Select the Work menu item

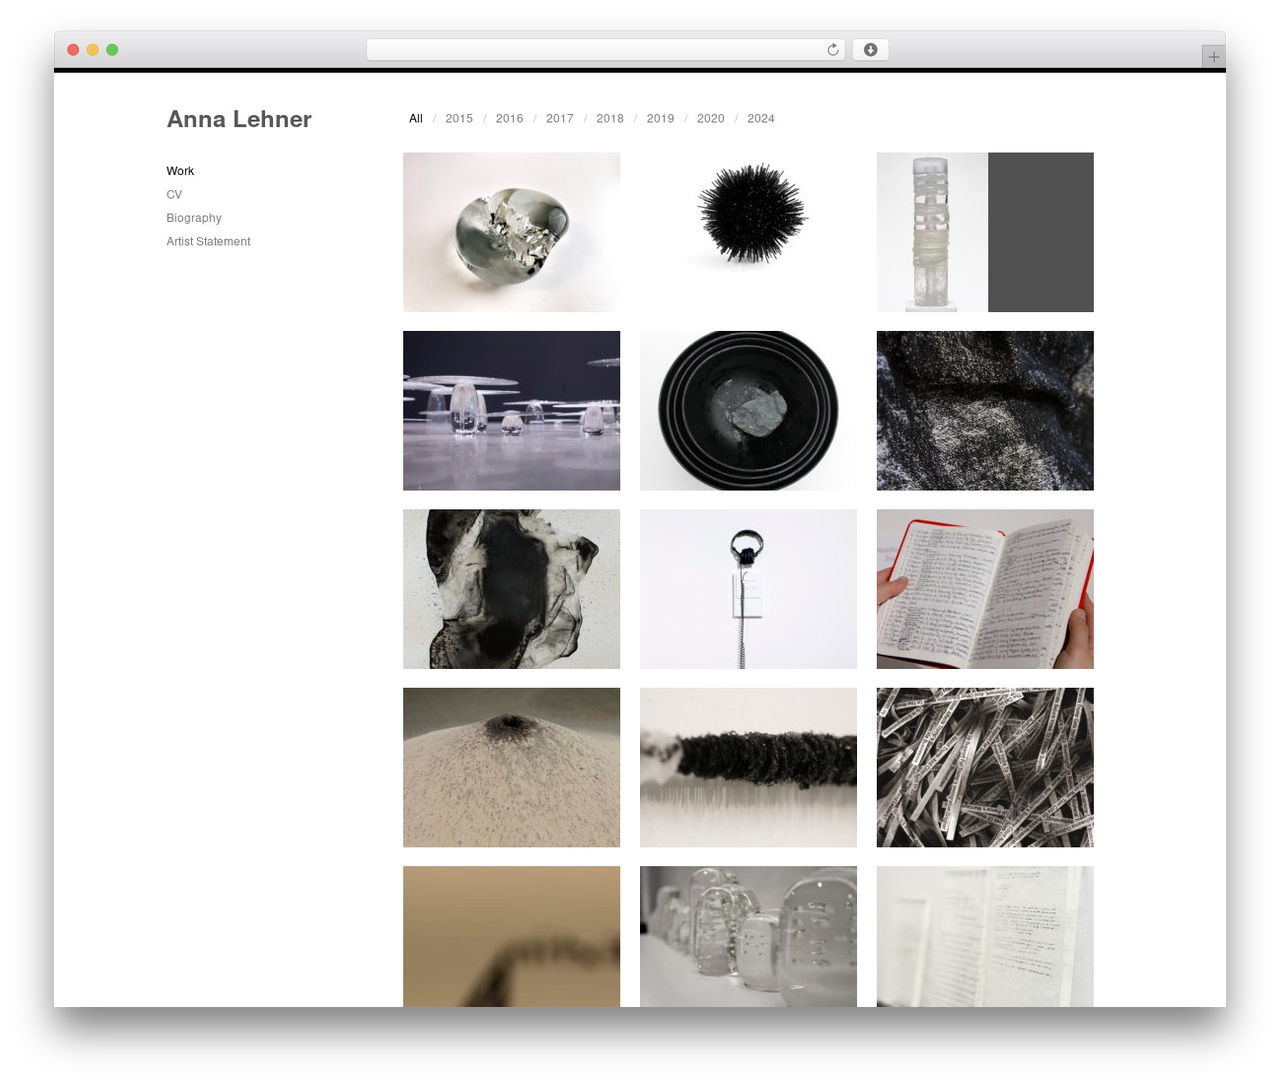pos(180,171)
